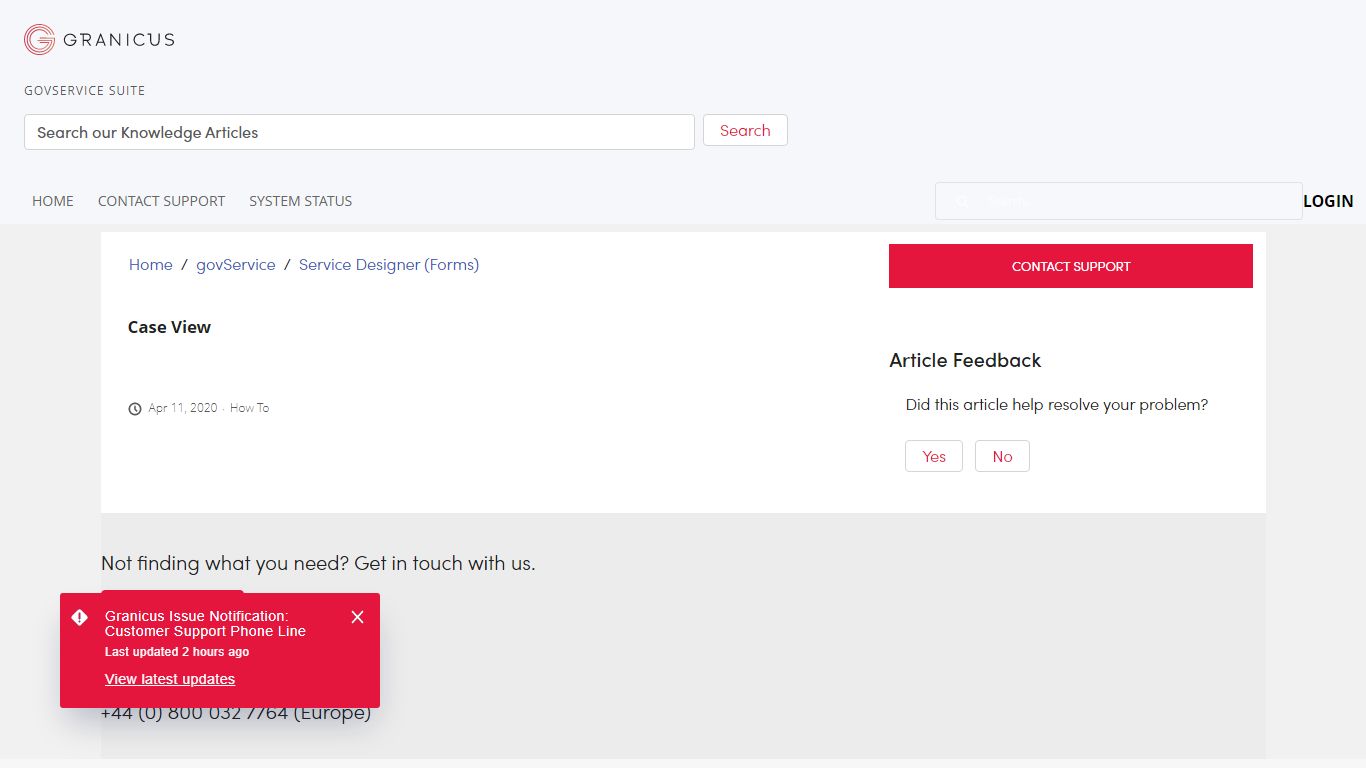The height and width of the screenshot is (768, 1366).
Task: Click the red Search button
Action: [x=745, y=130]
